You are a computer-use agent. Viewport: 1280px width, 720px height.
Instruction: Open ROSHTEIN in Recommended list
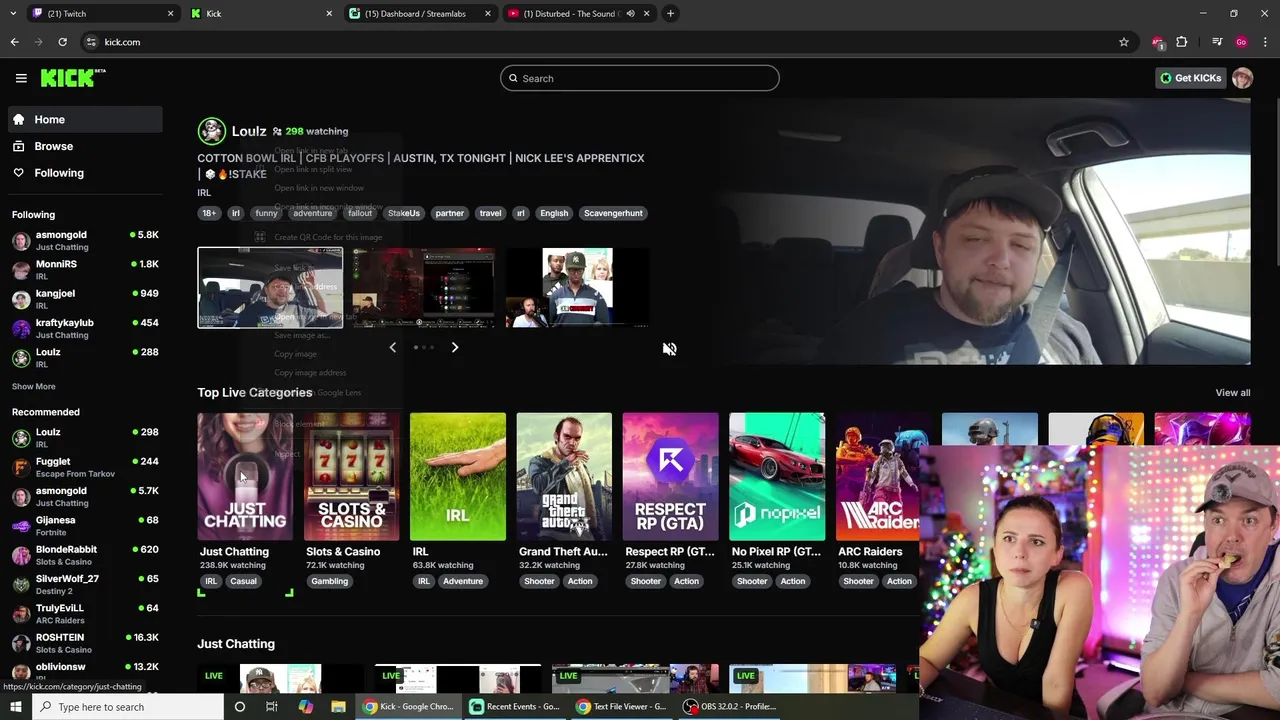(84, 643)
